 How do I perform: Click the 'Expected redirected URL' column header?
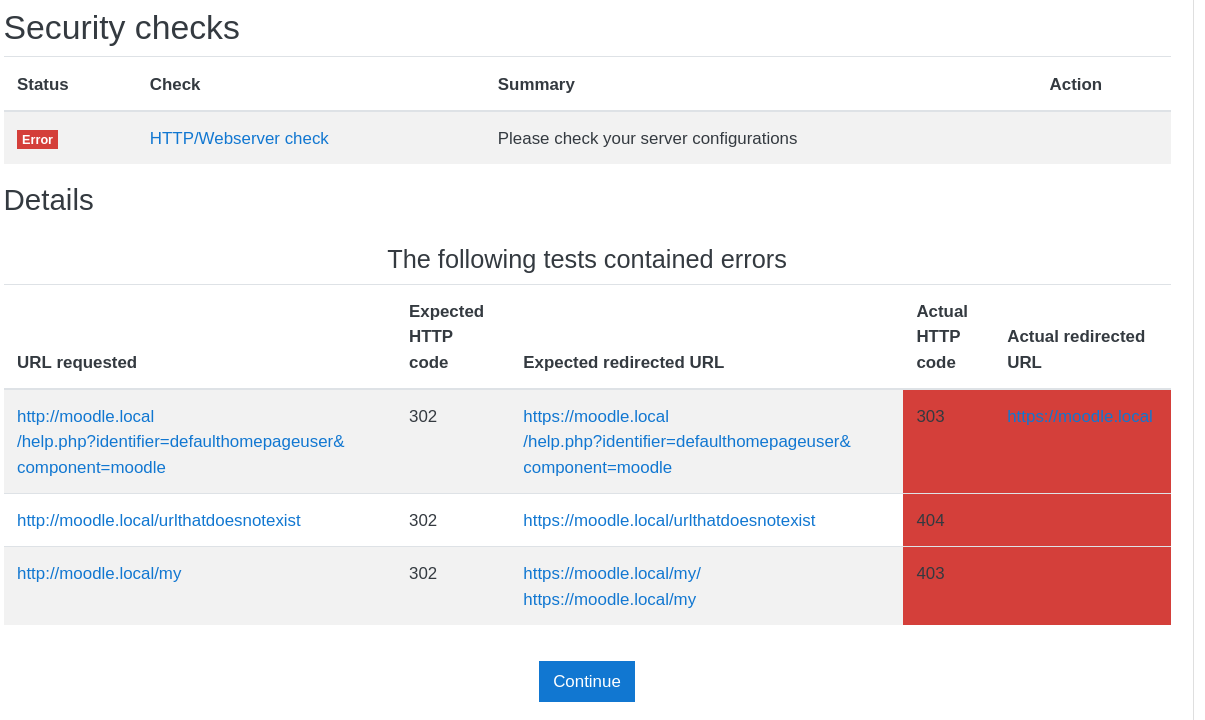(x=623, y=362)
